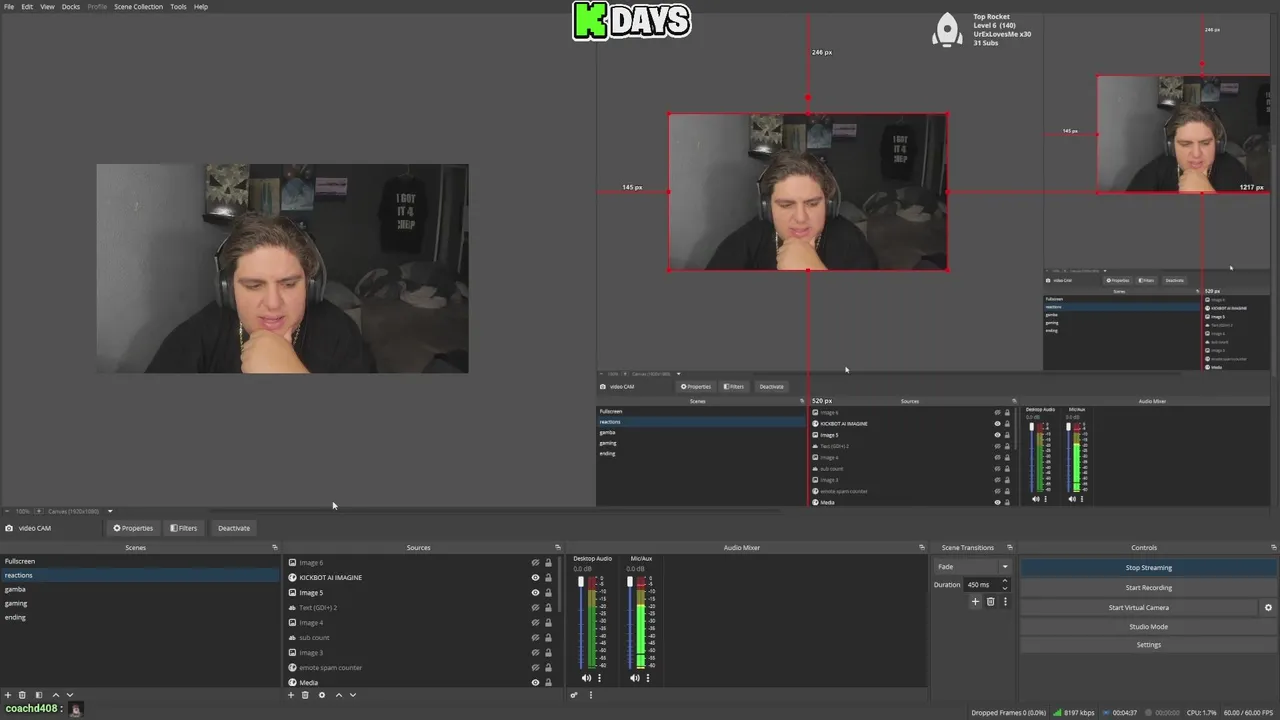Toggle visibility of Image 6 source
Viewport: 1280px width, 720px height.
point(535,563)
